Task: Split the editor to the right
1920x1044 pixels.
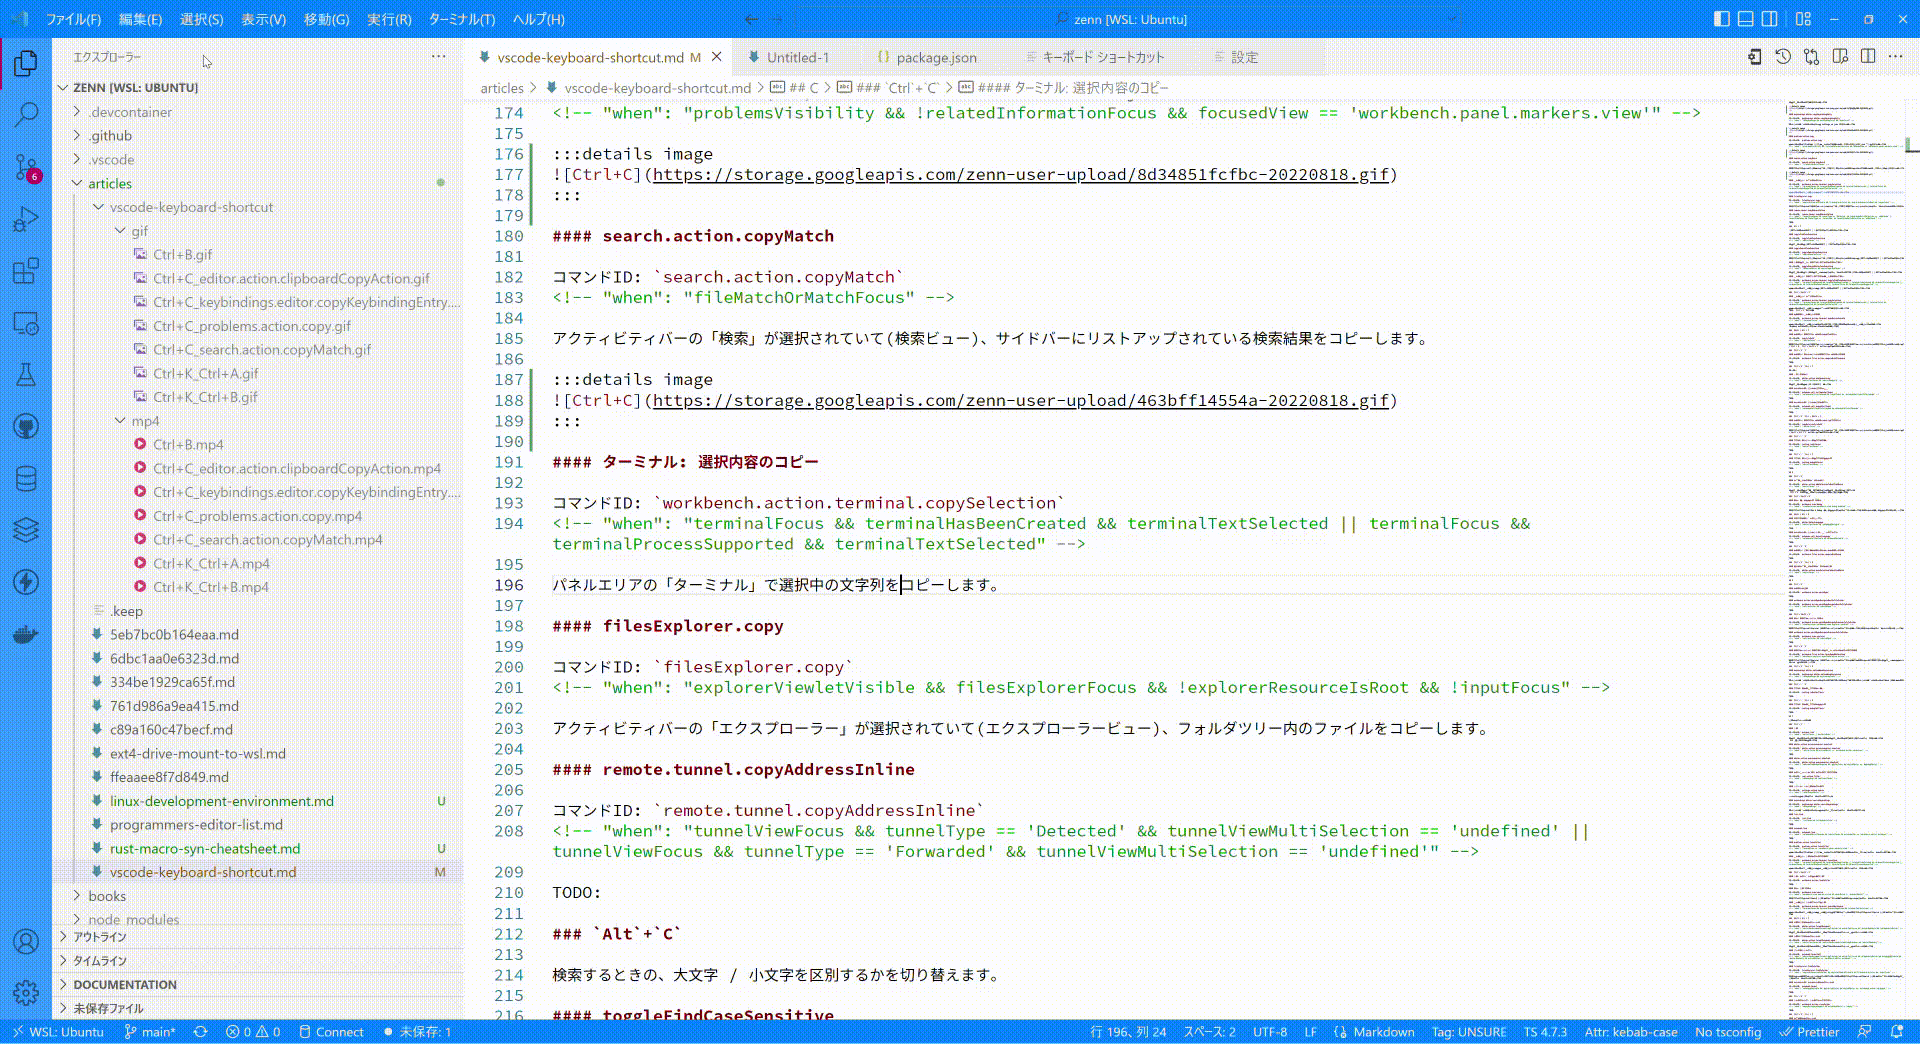Action: point(1868,57)
